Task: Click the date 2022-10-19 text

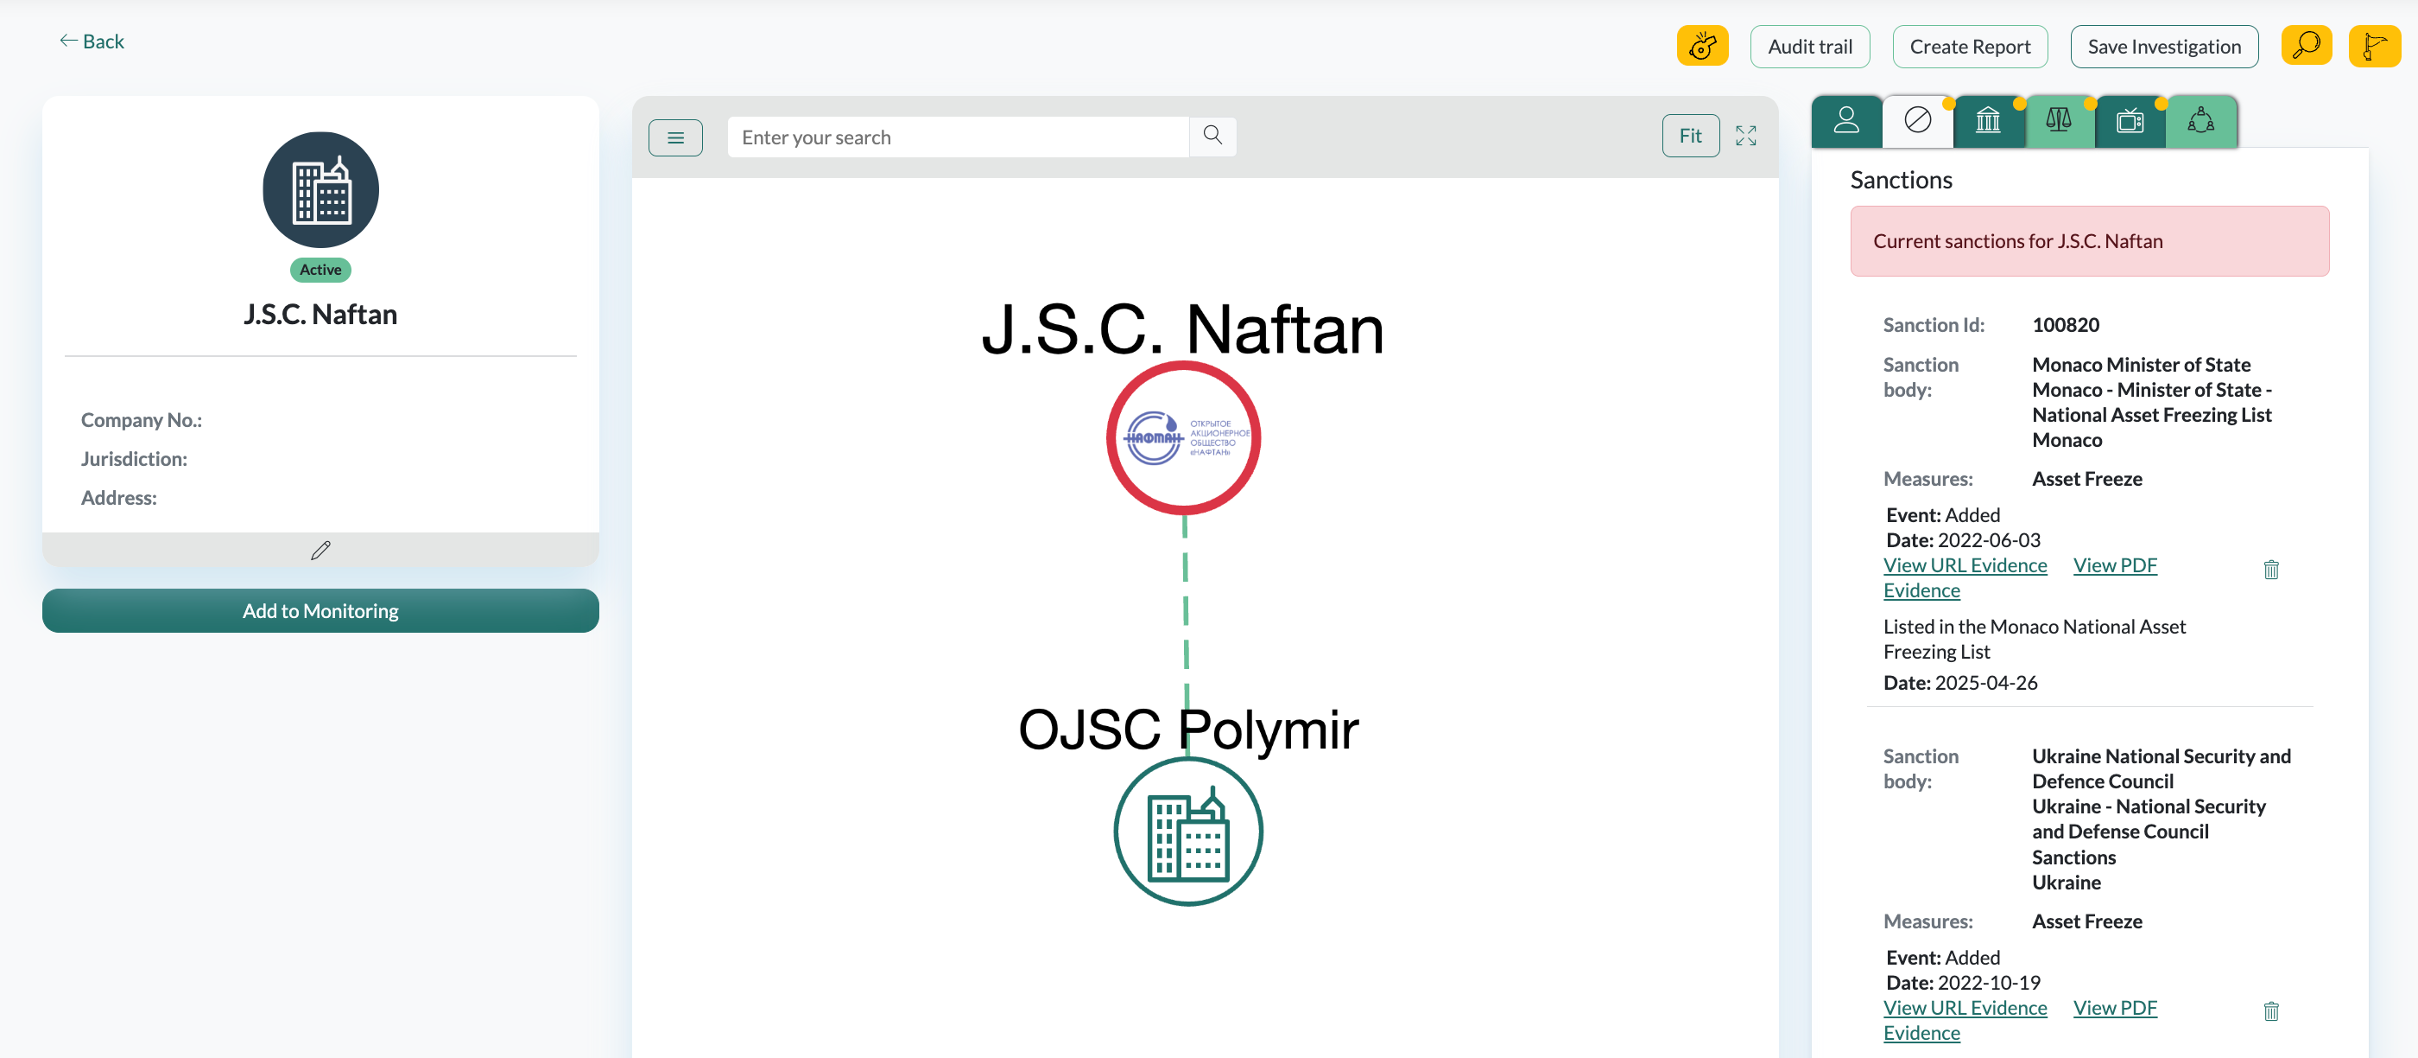Action: click(1988, 982)
